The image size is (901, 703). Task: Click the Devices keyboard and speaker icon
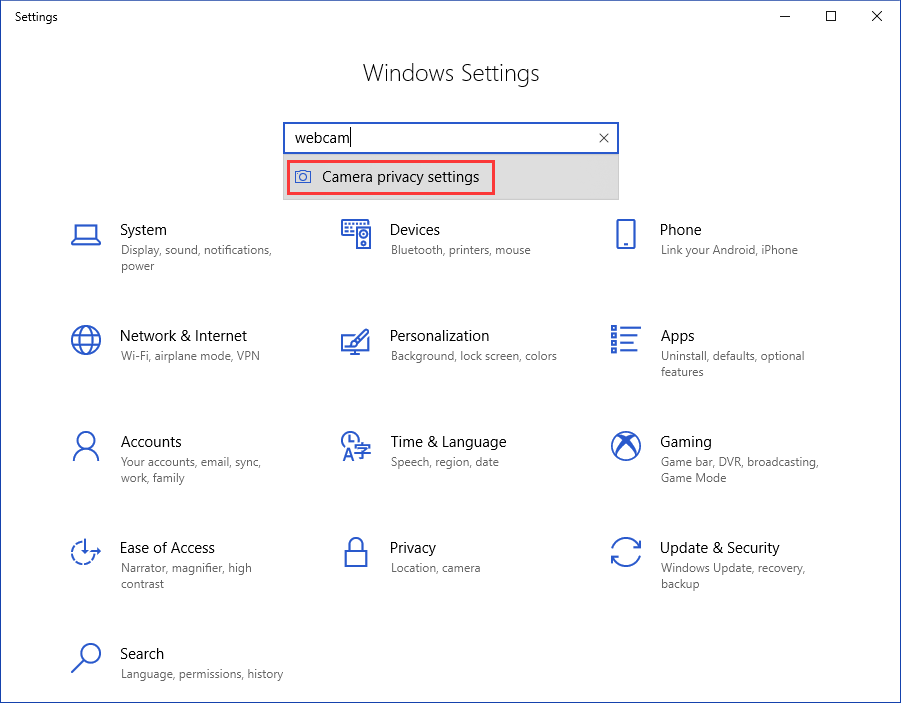(x=356, y=234)
